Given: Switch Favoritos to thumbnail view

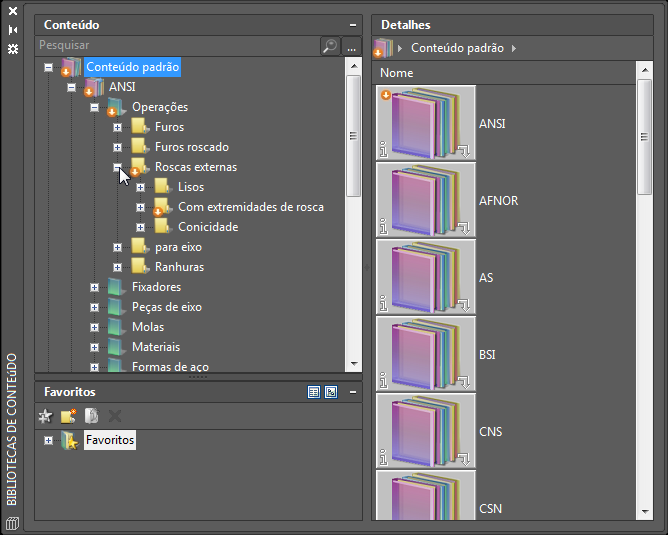Looking at the screenshot, I should click(x=331, y=392).
